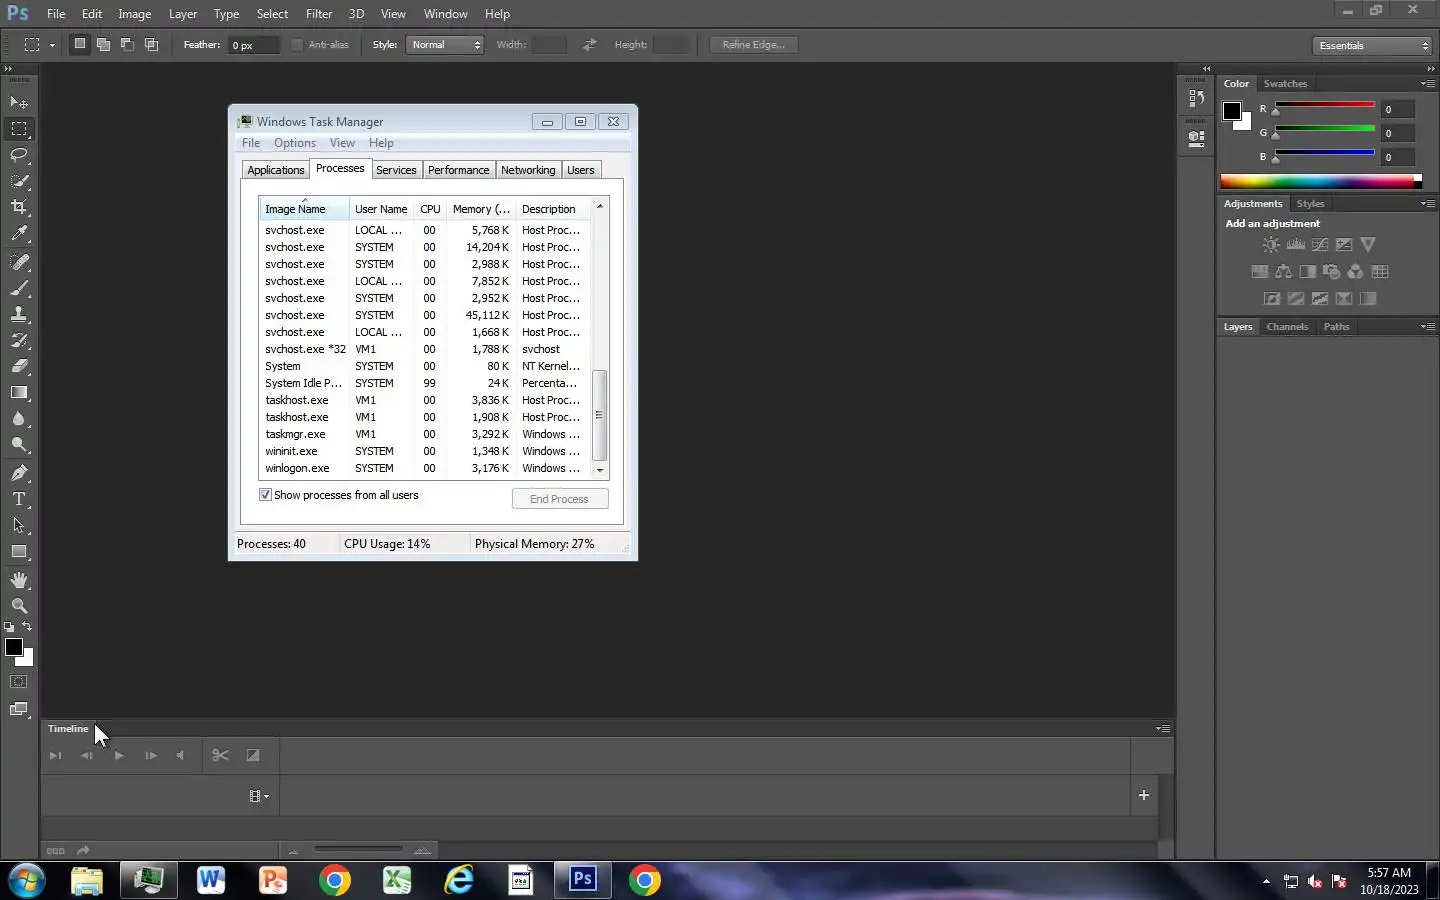This screenshot has height=900, width=1440.
Task: Open the Style dropdown set to Normal
Action: [445, 45]
